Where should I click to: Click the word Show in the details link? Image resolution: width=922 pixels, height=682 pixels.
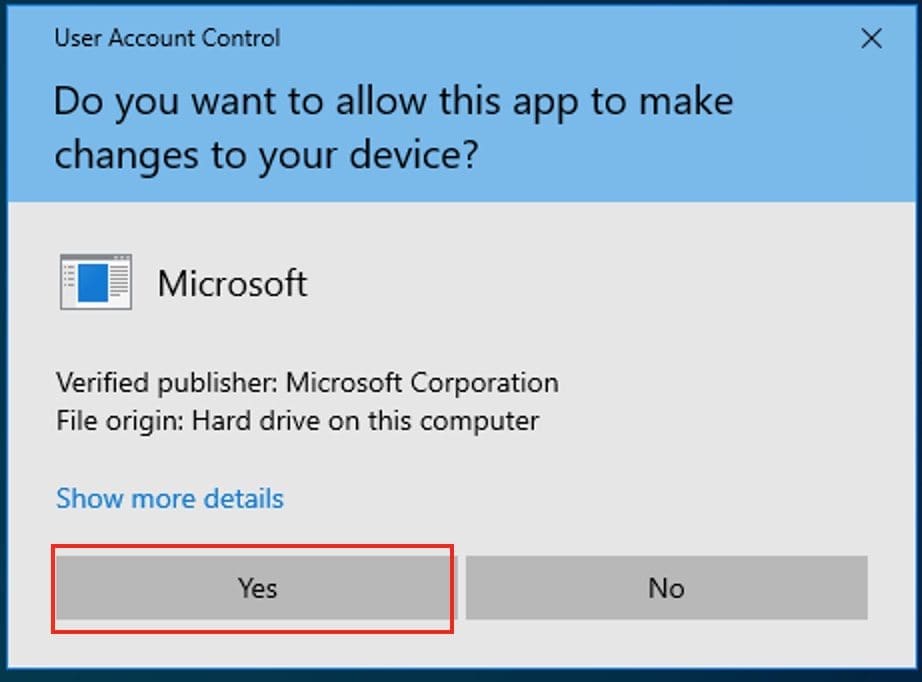click(x=87, y=498)
